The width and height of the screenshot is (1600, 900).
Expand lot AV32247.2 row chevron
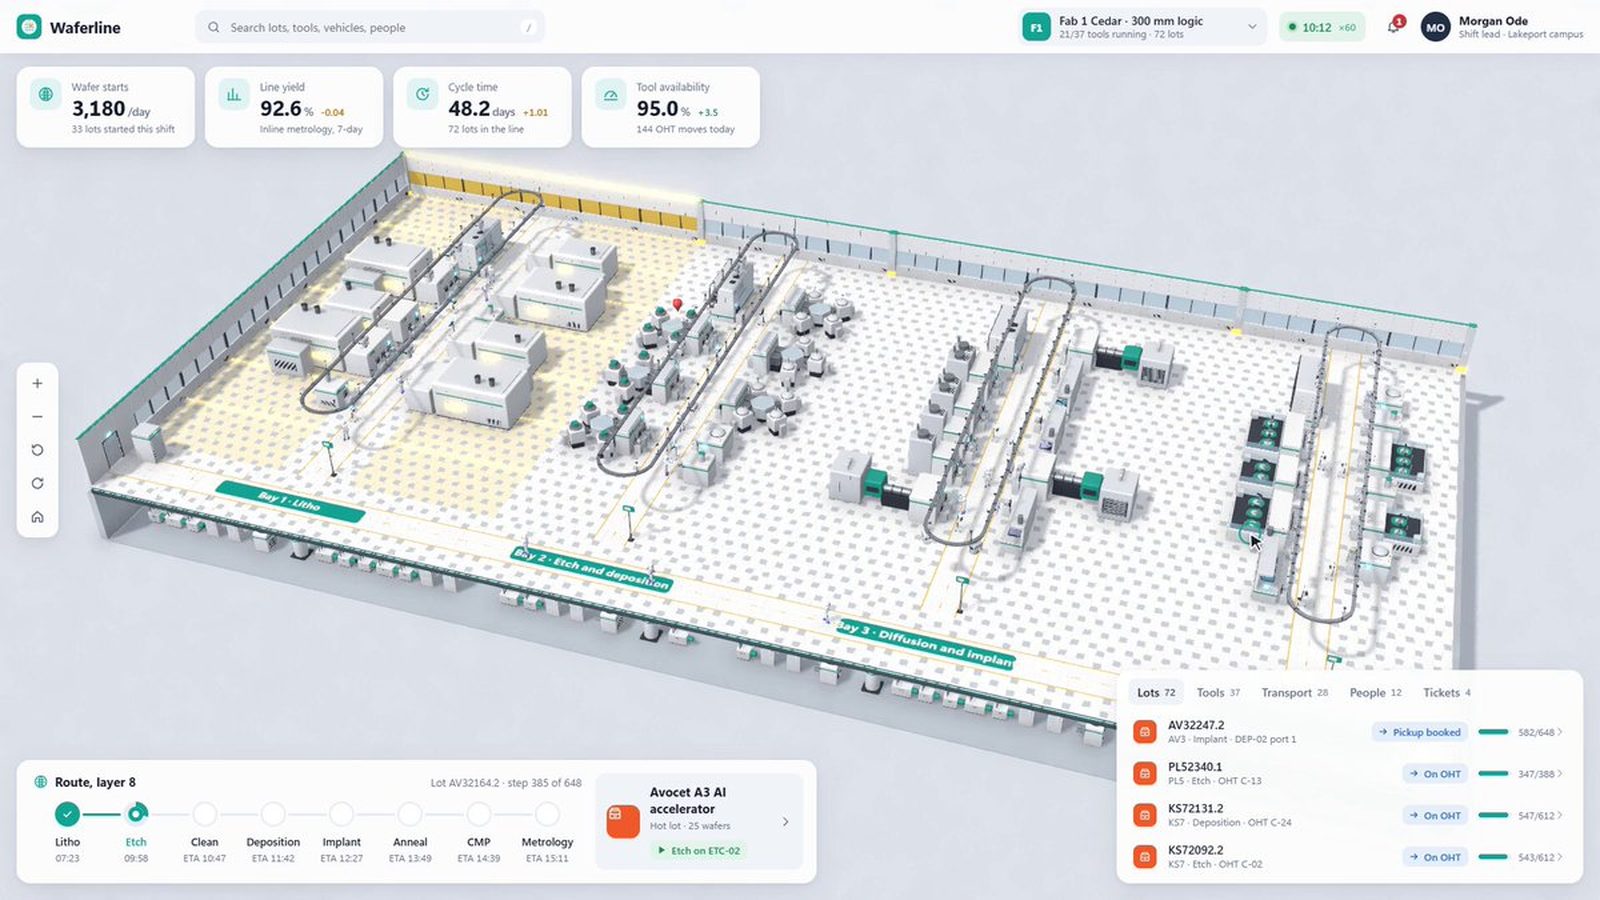[x=1560, y=732]
